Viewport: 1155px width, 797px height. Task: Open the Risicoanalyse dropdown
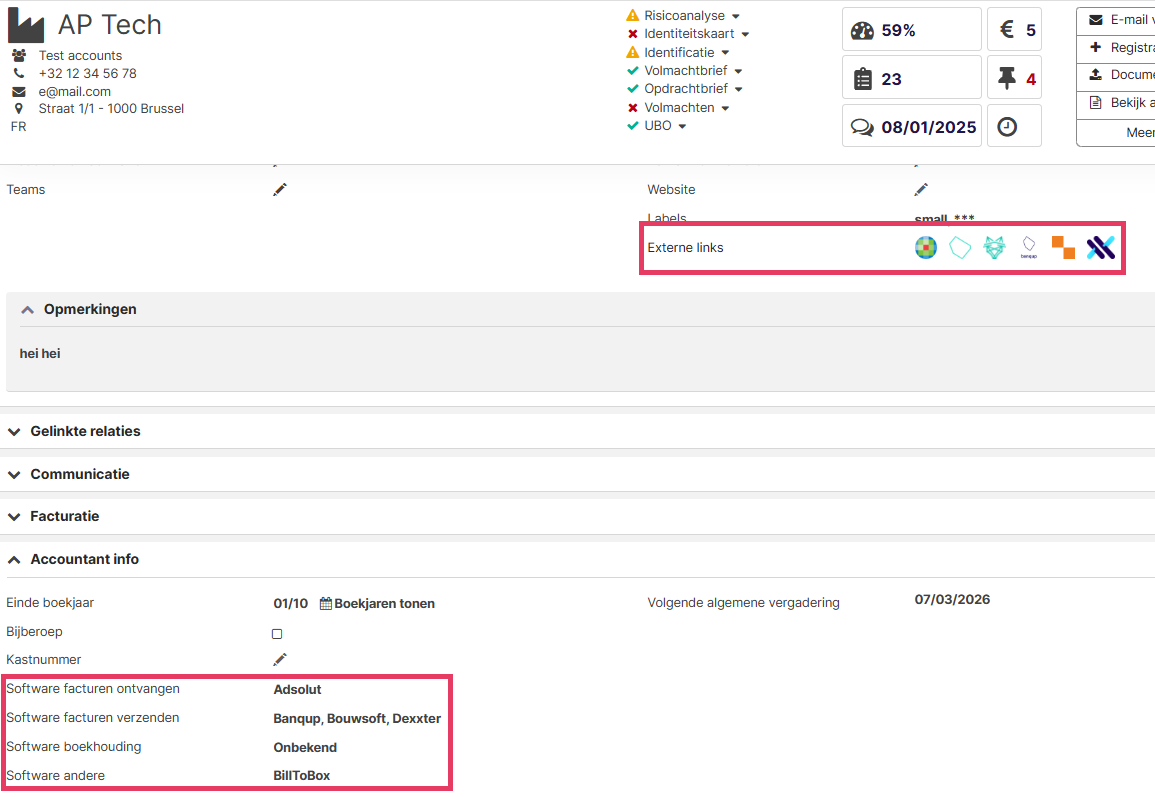coord(735,16)
